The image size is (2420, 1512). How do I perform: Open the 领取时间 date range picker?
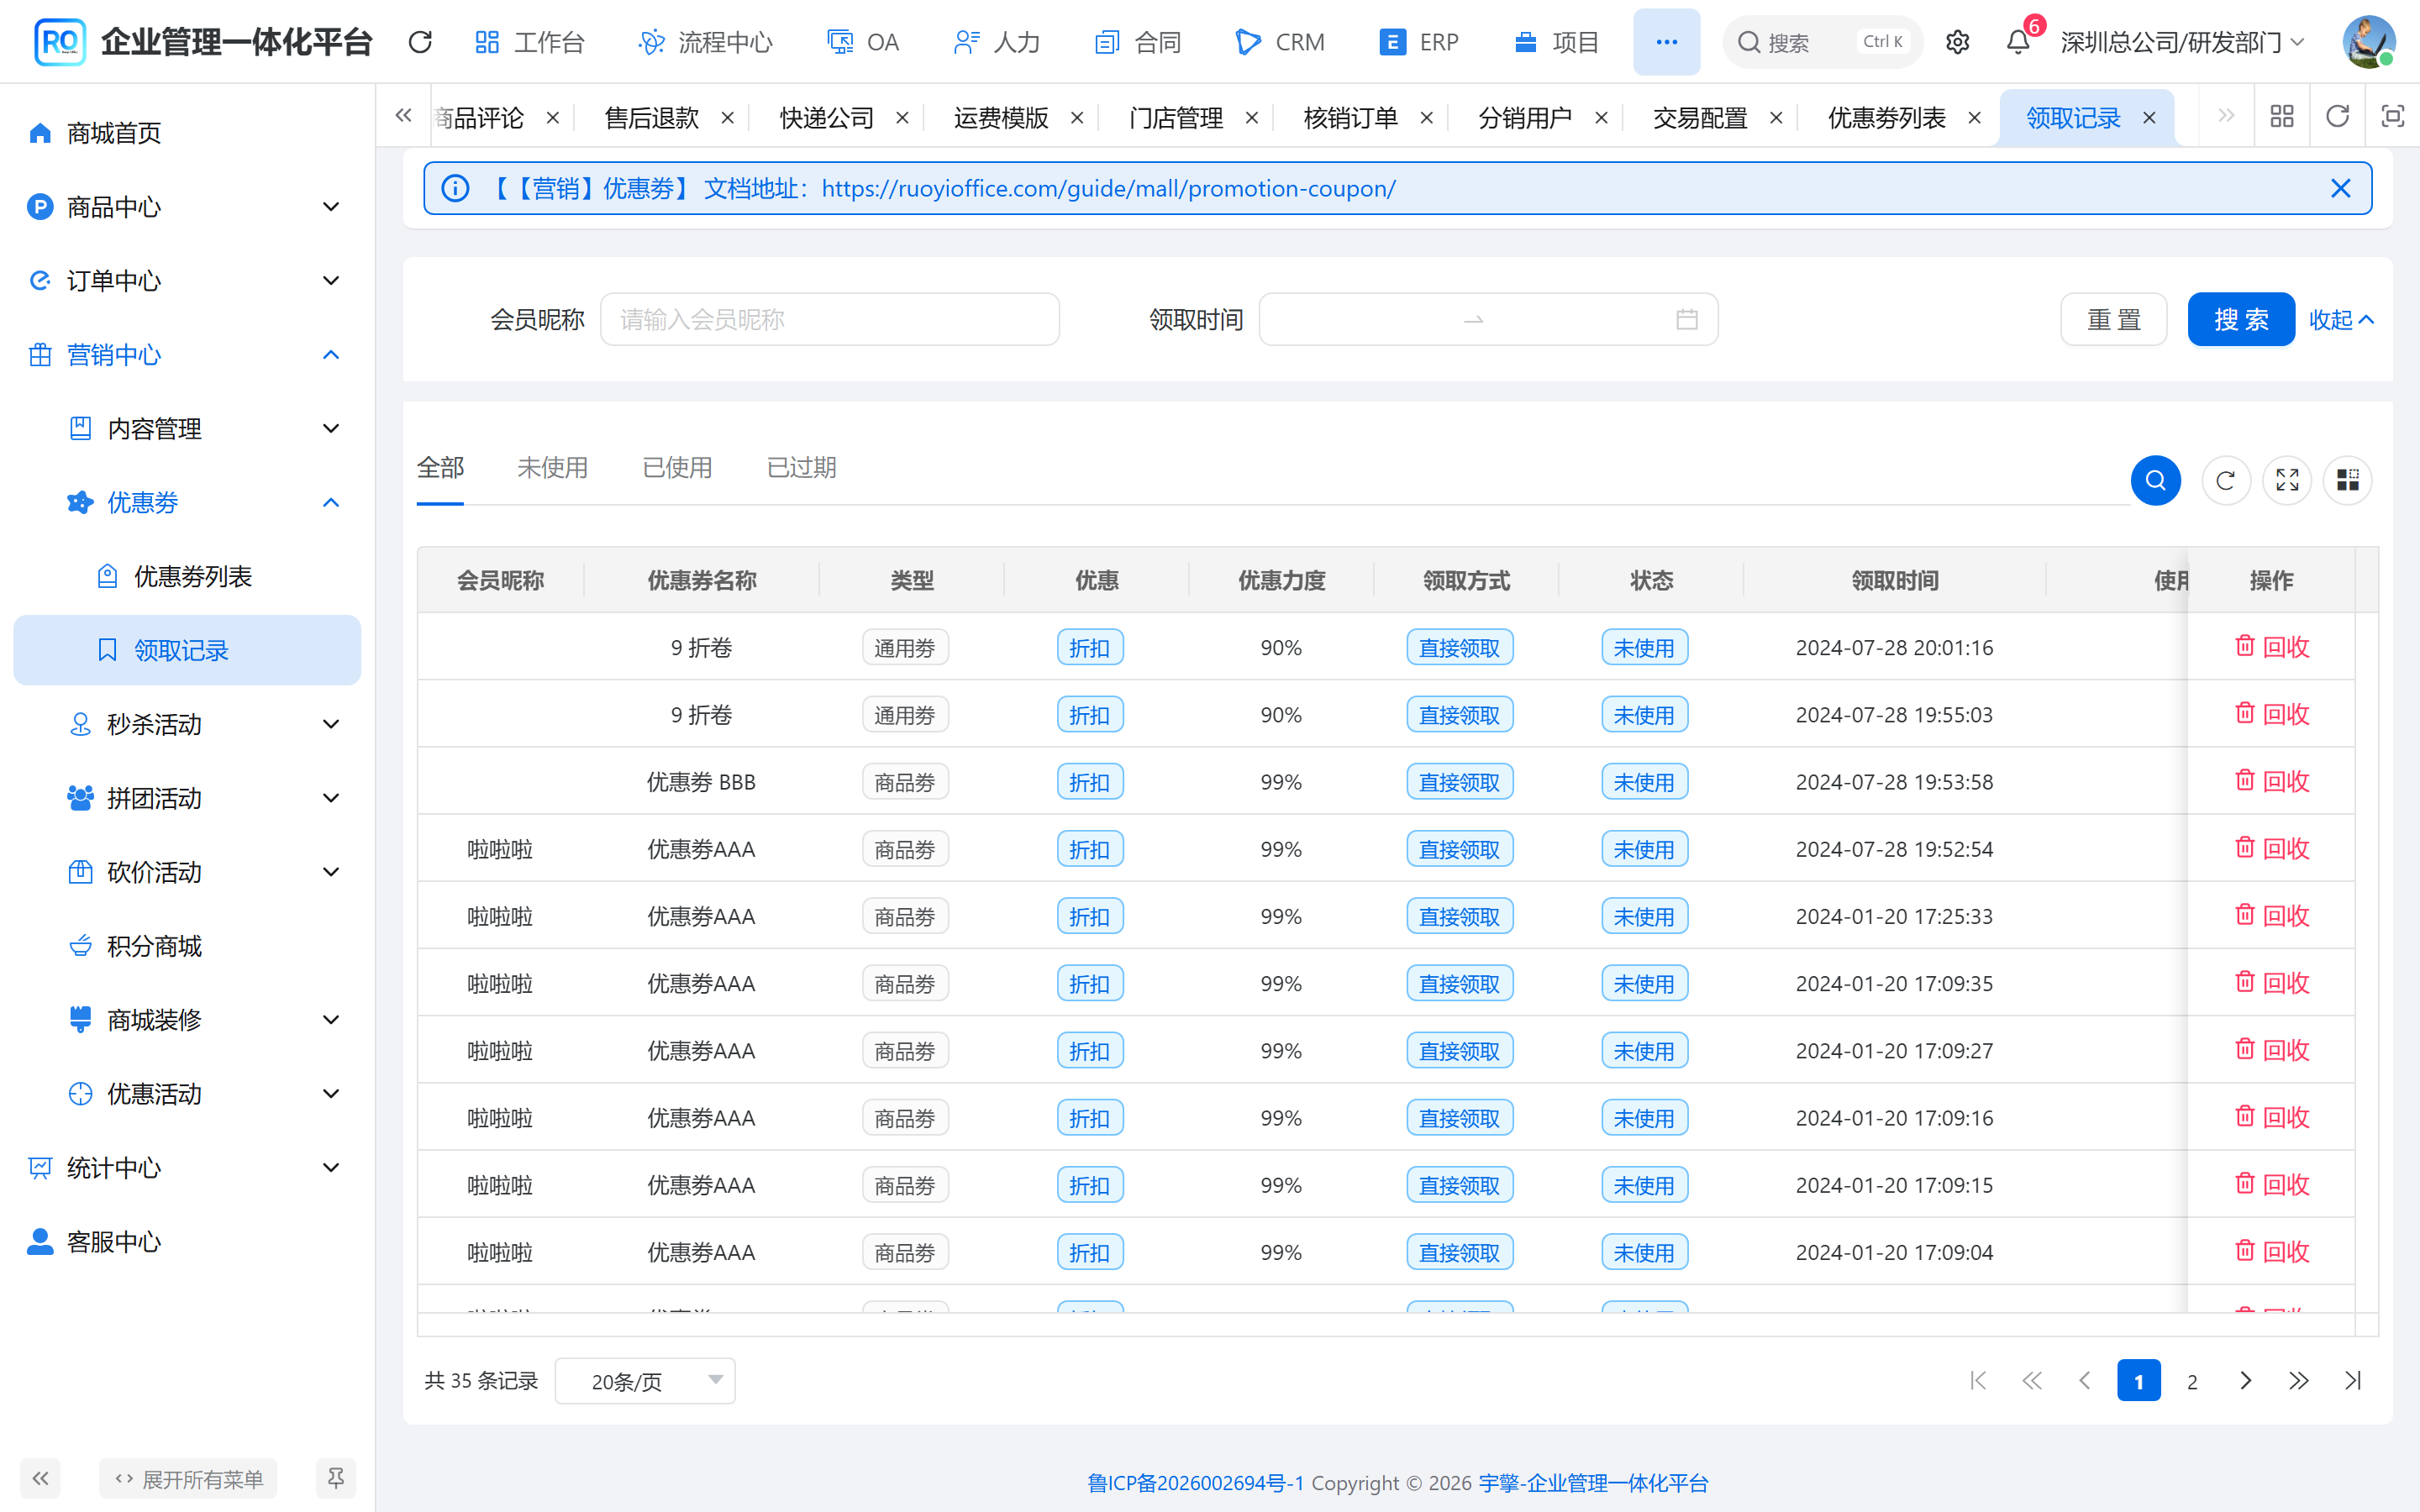click(1488, 320)
